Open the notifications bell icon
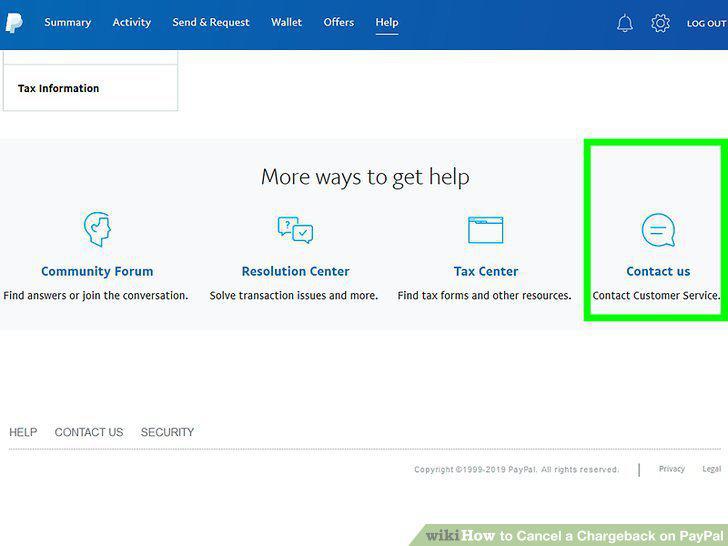Image resolution: width=728 pixels, height=546 pixels. pyautogui.click(x=624, y=23)
